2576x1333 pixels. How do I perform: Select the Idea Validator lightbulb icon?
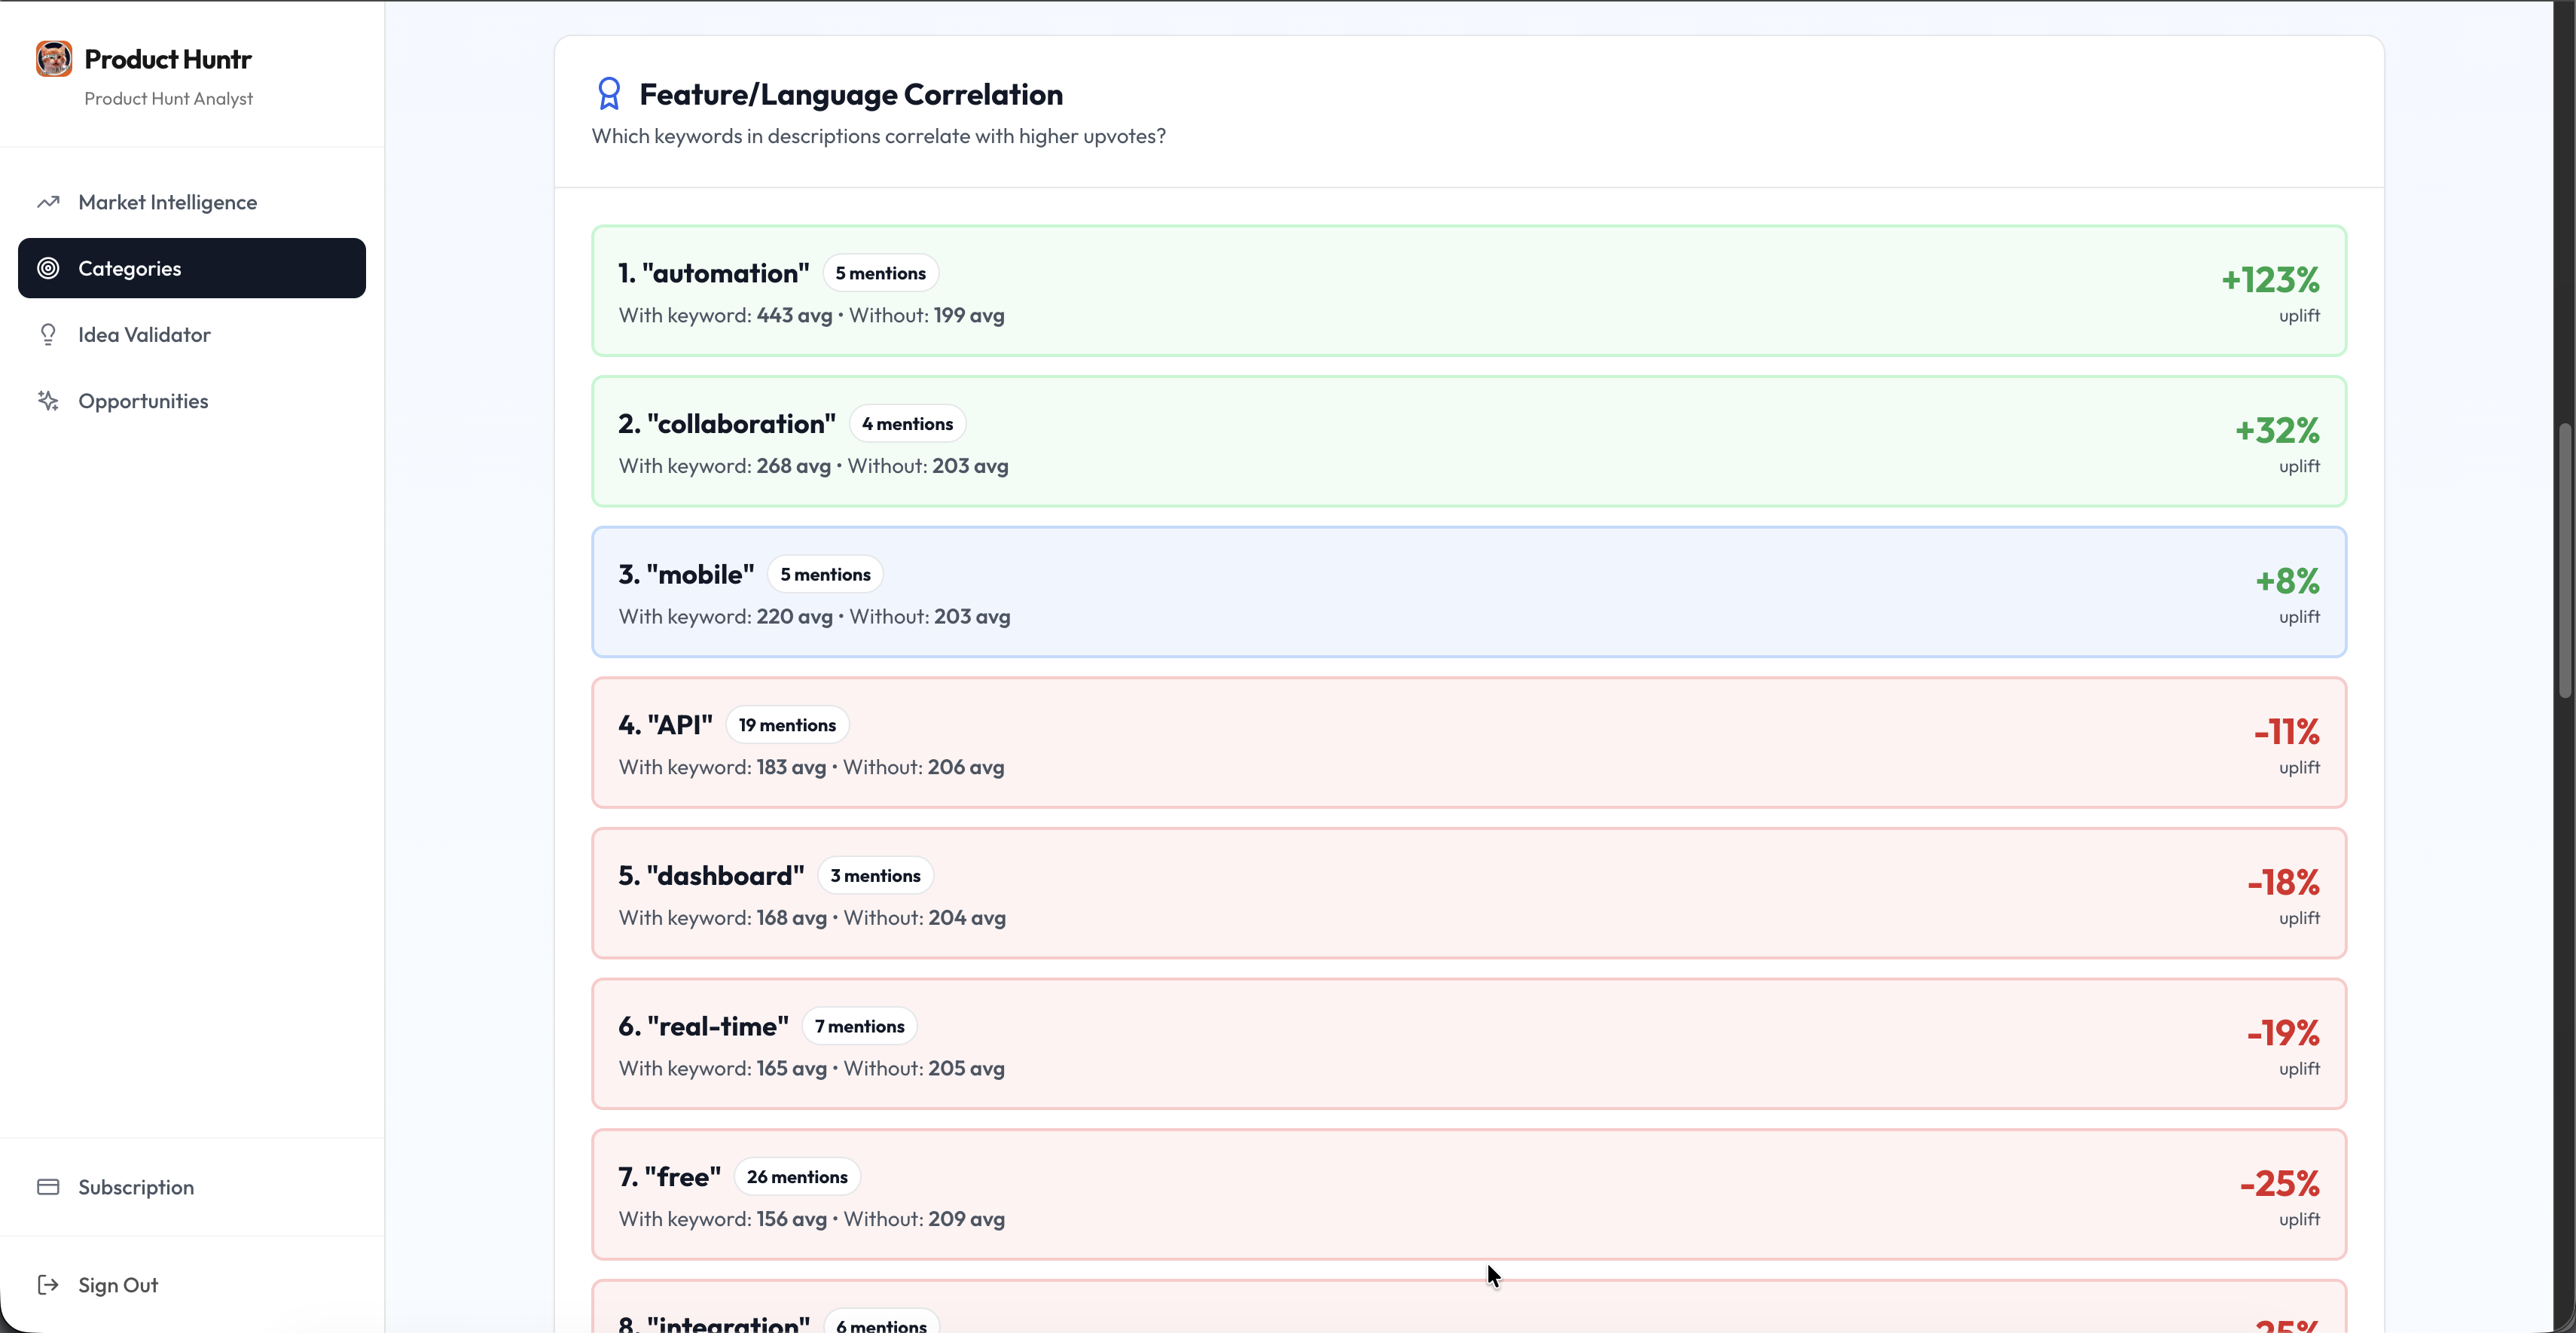[x=48, y=334]
